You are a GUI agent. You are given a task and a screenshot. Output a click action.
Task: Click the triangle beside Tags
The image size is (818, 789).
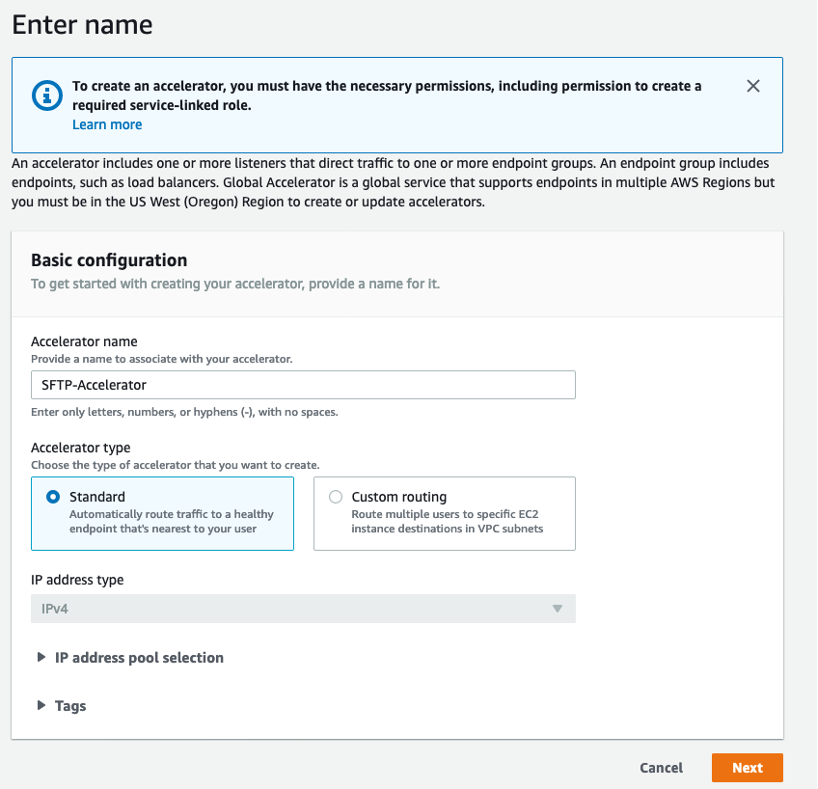(x=42, y=706)
